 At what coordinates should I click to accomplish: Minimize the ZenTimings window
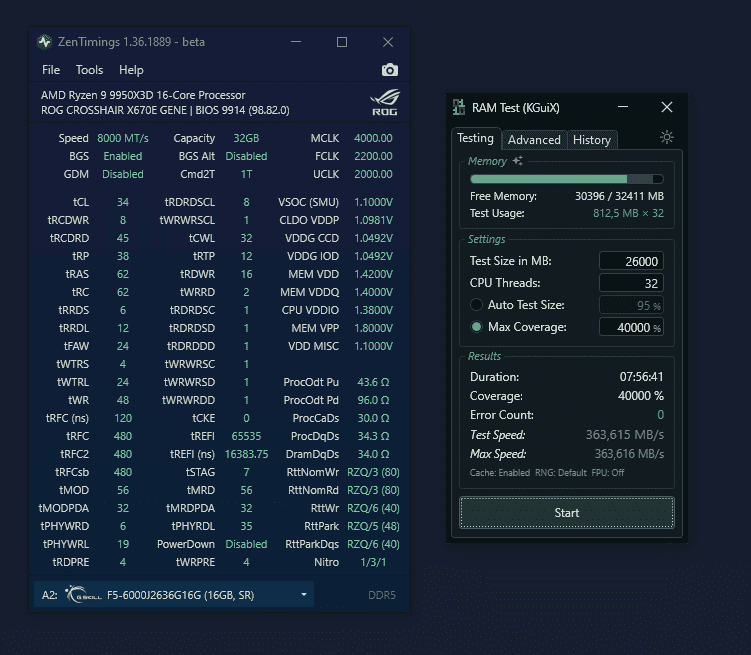coord(296,42)
